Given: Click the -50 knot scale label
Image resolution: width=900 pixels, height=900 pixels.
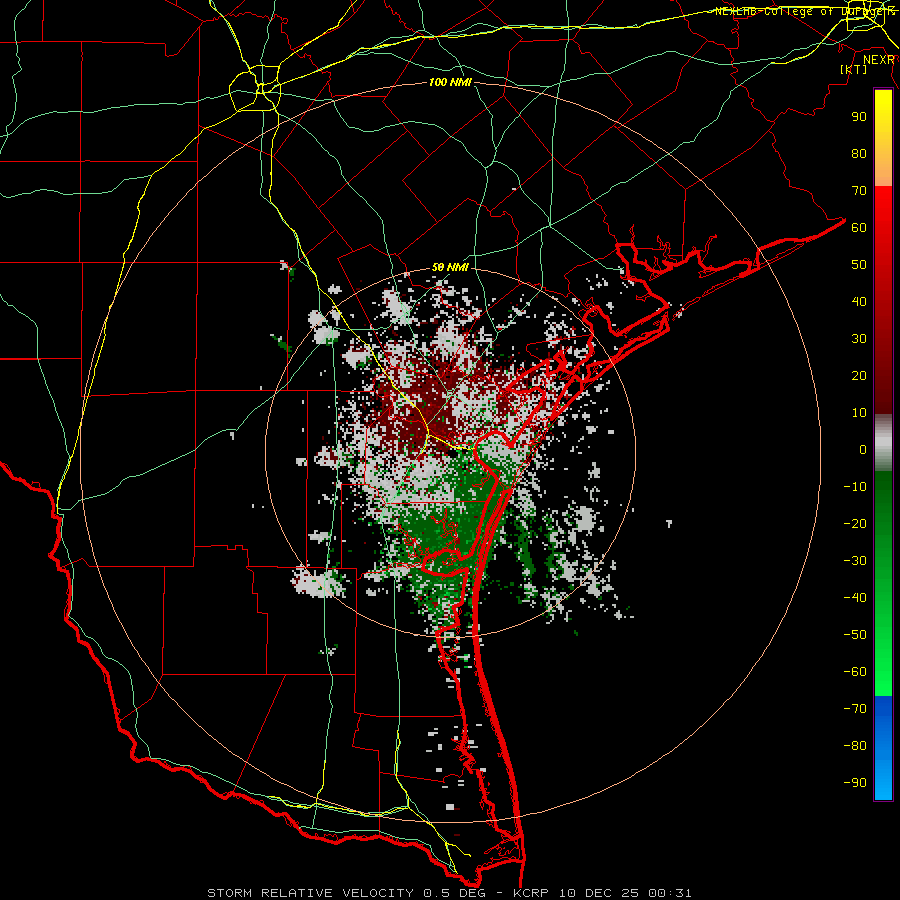Looking at the screenshot, I should (x=855, y=635).
